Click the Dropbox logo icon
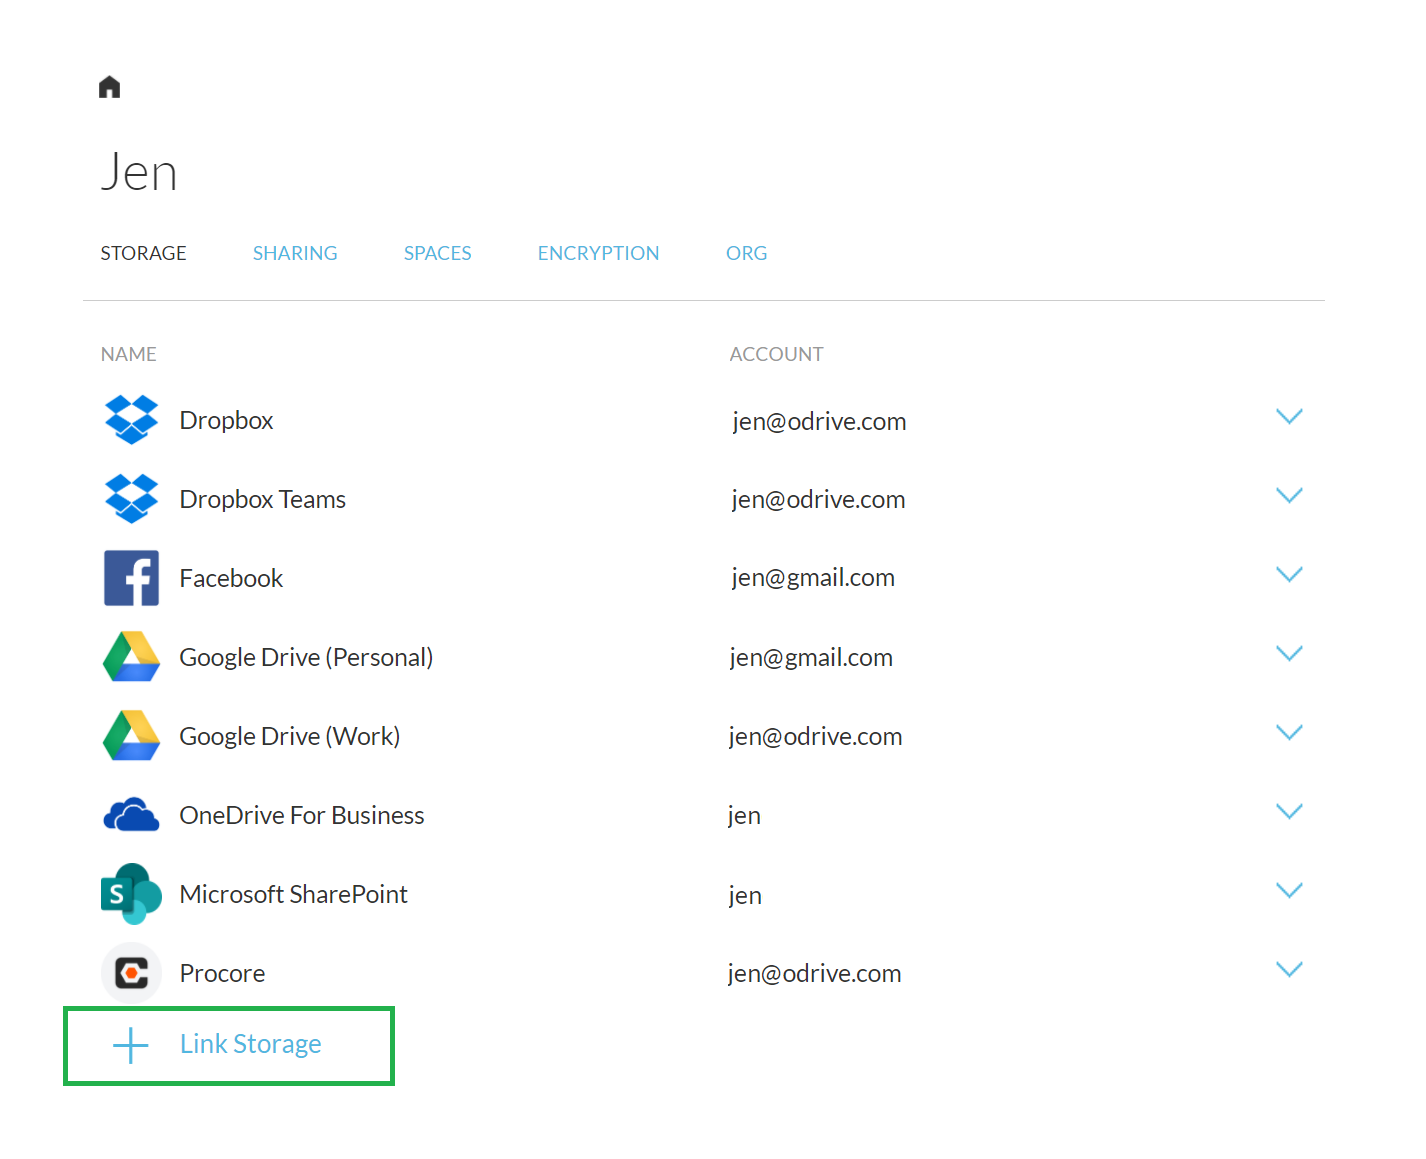Image resolution: width=1426 pixels, height=1159 pixels. click(131, 420)
